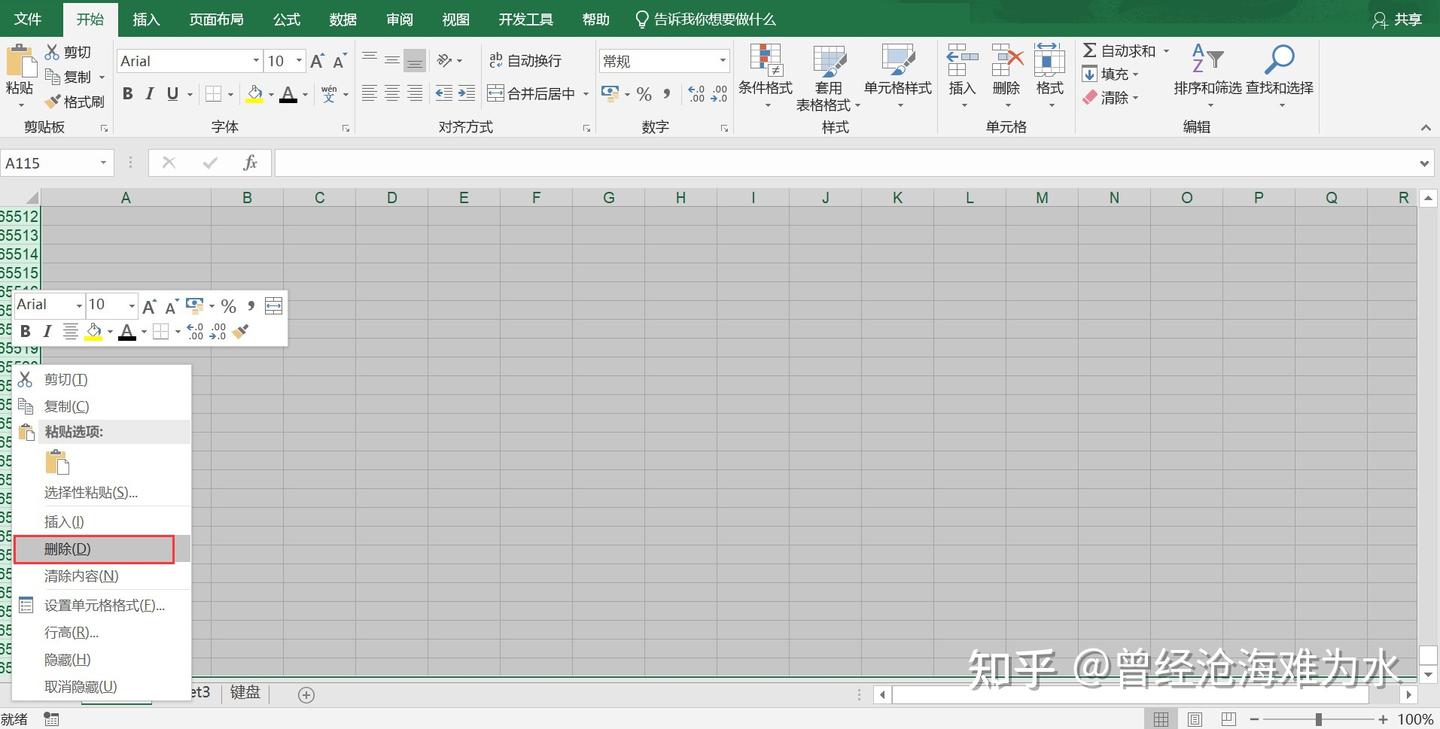
Task: Click the AutoSum (自动求和) sigma icon
Action: (x=1090, y=51)
